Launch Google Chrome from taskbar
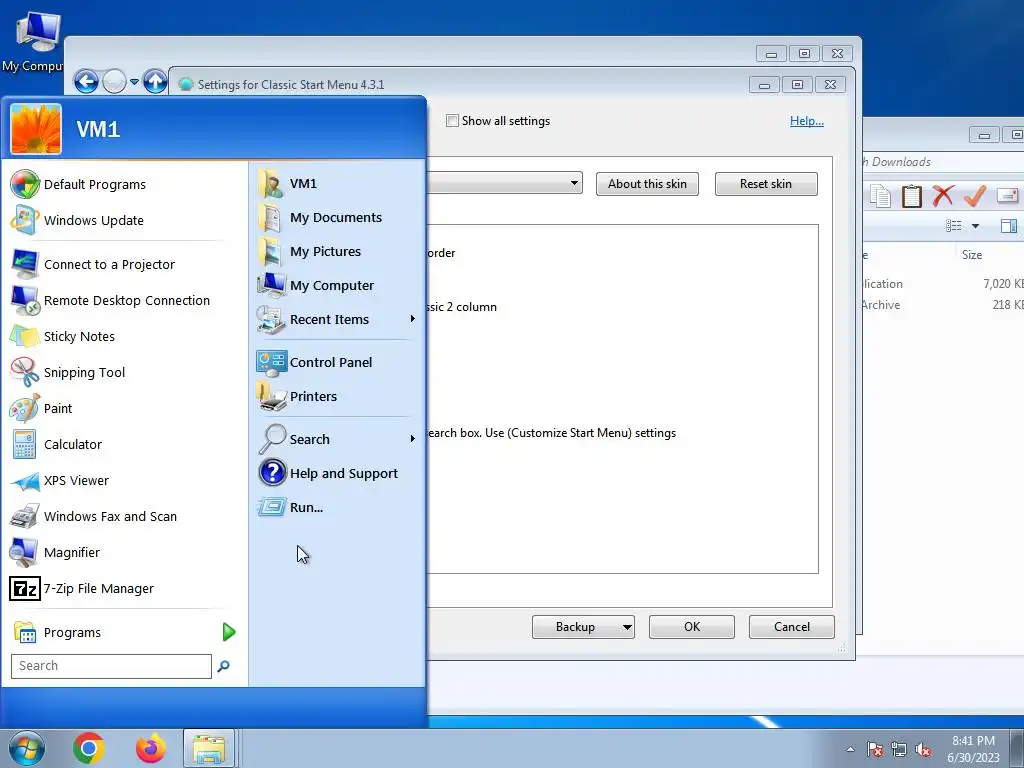This screenshot has width=1024, height=768. (89, 748)
